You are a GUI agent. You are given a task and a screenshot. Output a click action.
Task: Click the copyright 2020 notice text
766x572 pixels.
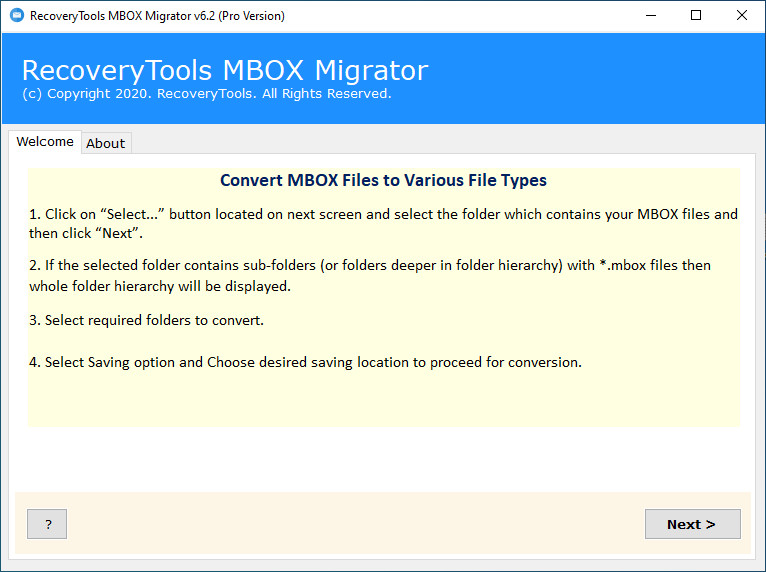point(207,94)
